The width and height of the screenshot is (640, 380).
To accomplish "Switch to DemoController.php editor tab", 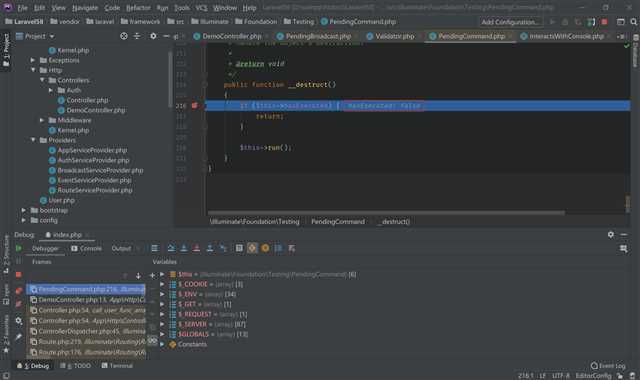I will [231, 36].
